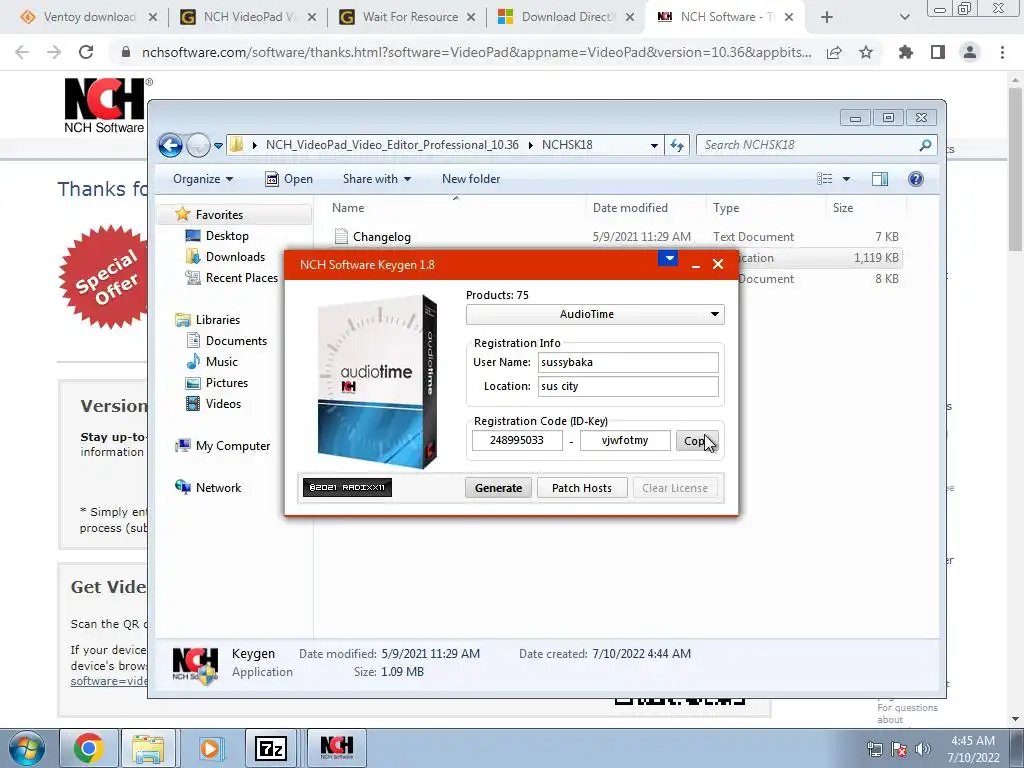
Task: Sort by Date modified column header
Action: (x=630, y=208)
